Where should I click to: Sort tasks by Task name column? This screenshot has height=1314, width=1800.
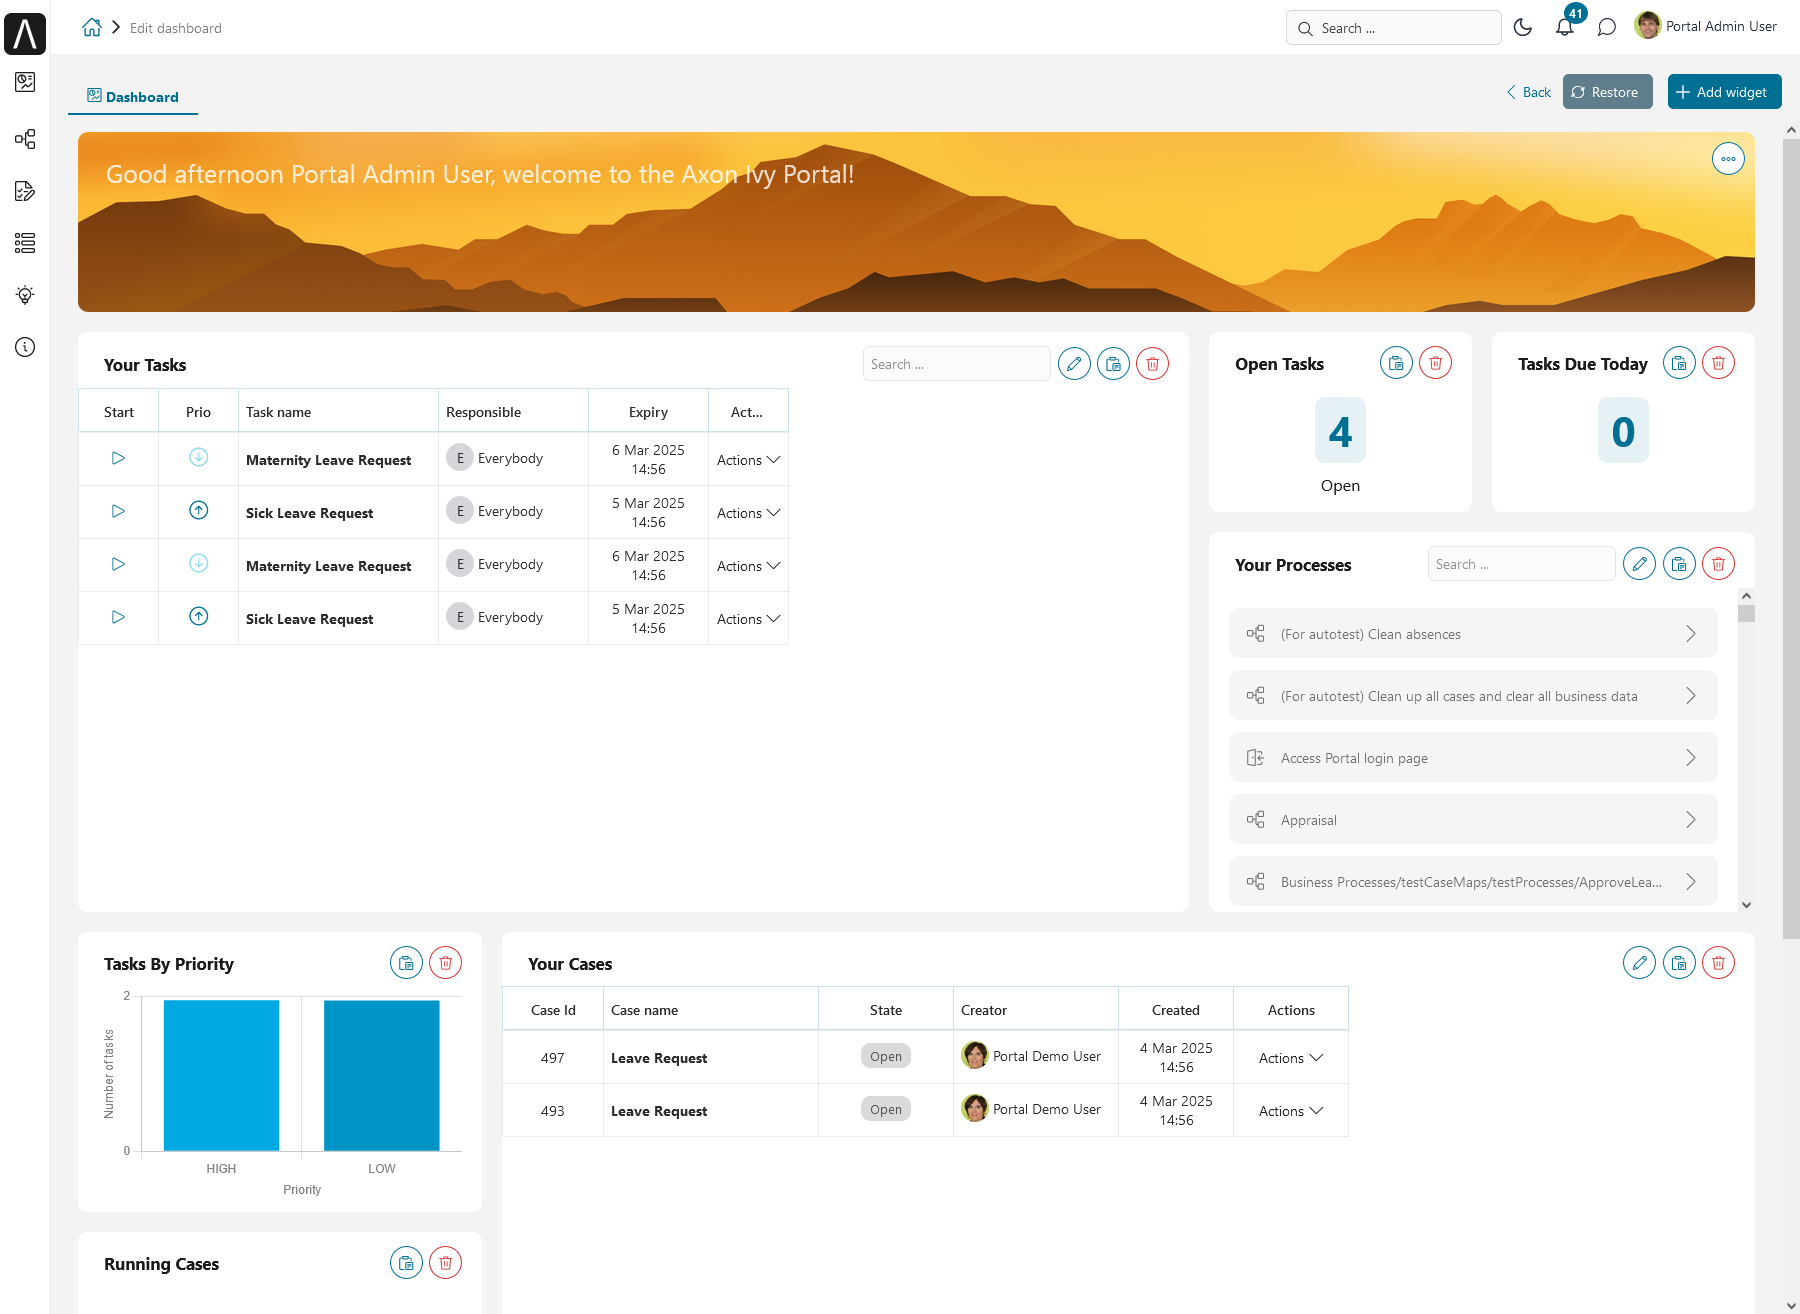(x=338, y=412)
